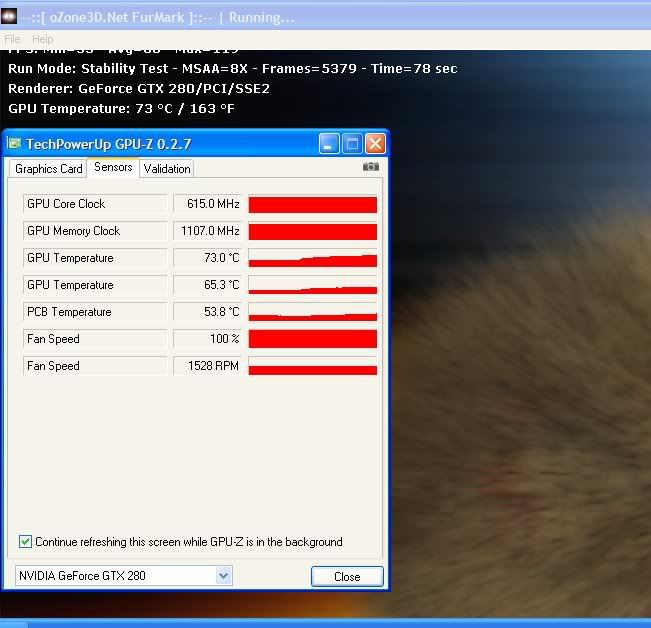Click the 100 % fan speed value

point(208,339)
